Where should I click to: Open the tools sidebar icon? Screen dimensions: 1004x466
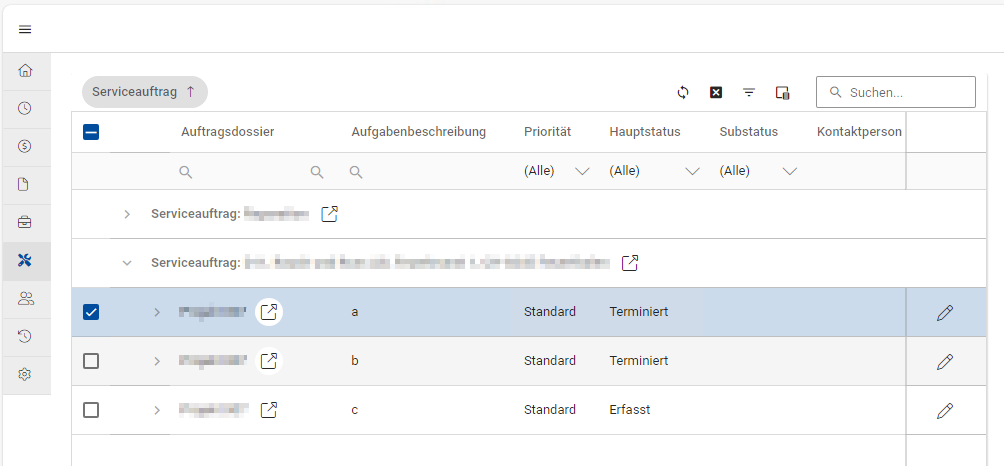(26, 260)
